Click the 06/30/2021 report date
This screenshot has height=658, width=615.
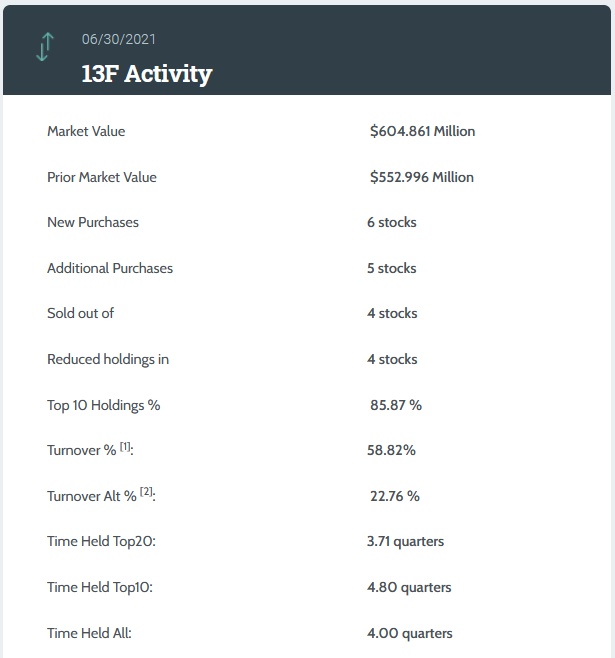click(118, 40)
